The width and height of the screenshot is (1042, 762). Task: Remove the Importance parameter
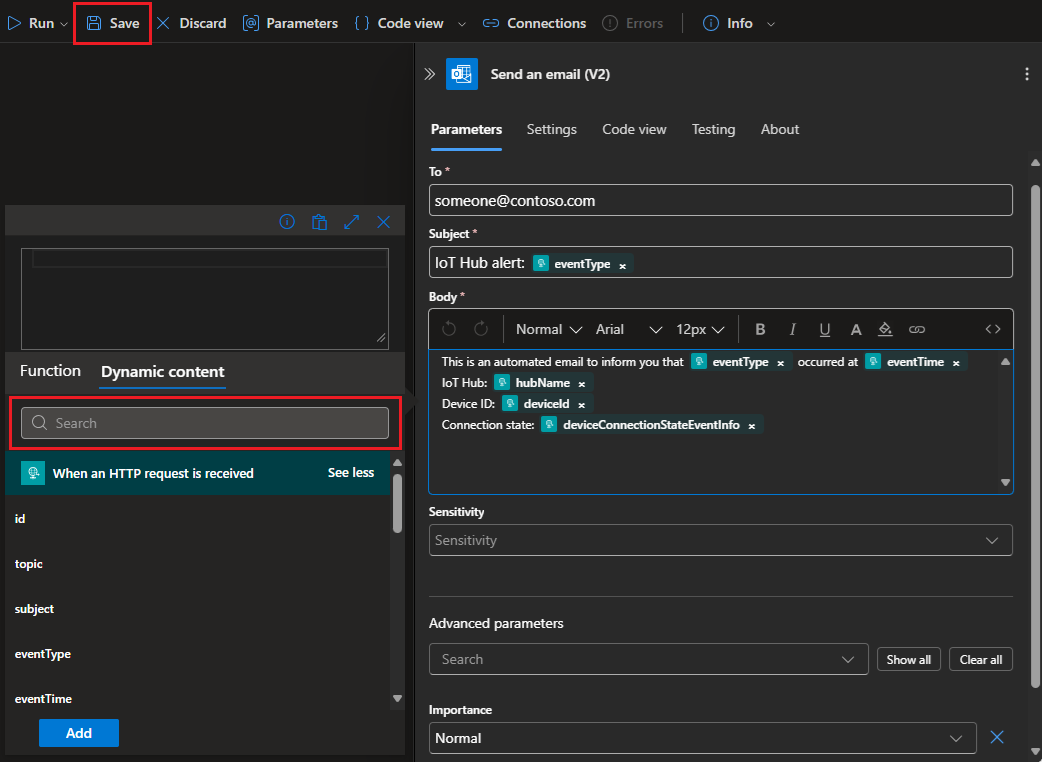996,738
